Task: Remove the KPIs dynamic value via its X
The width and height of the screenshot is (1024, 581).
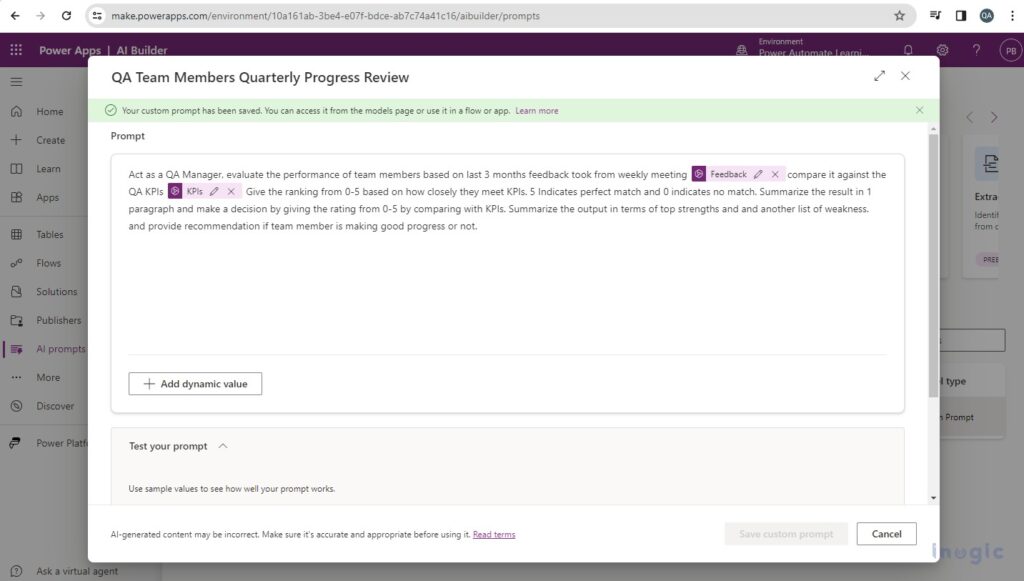Action: [230, 191]
